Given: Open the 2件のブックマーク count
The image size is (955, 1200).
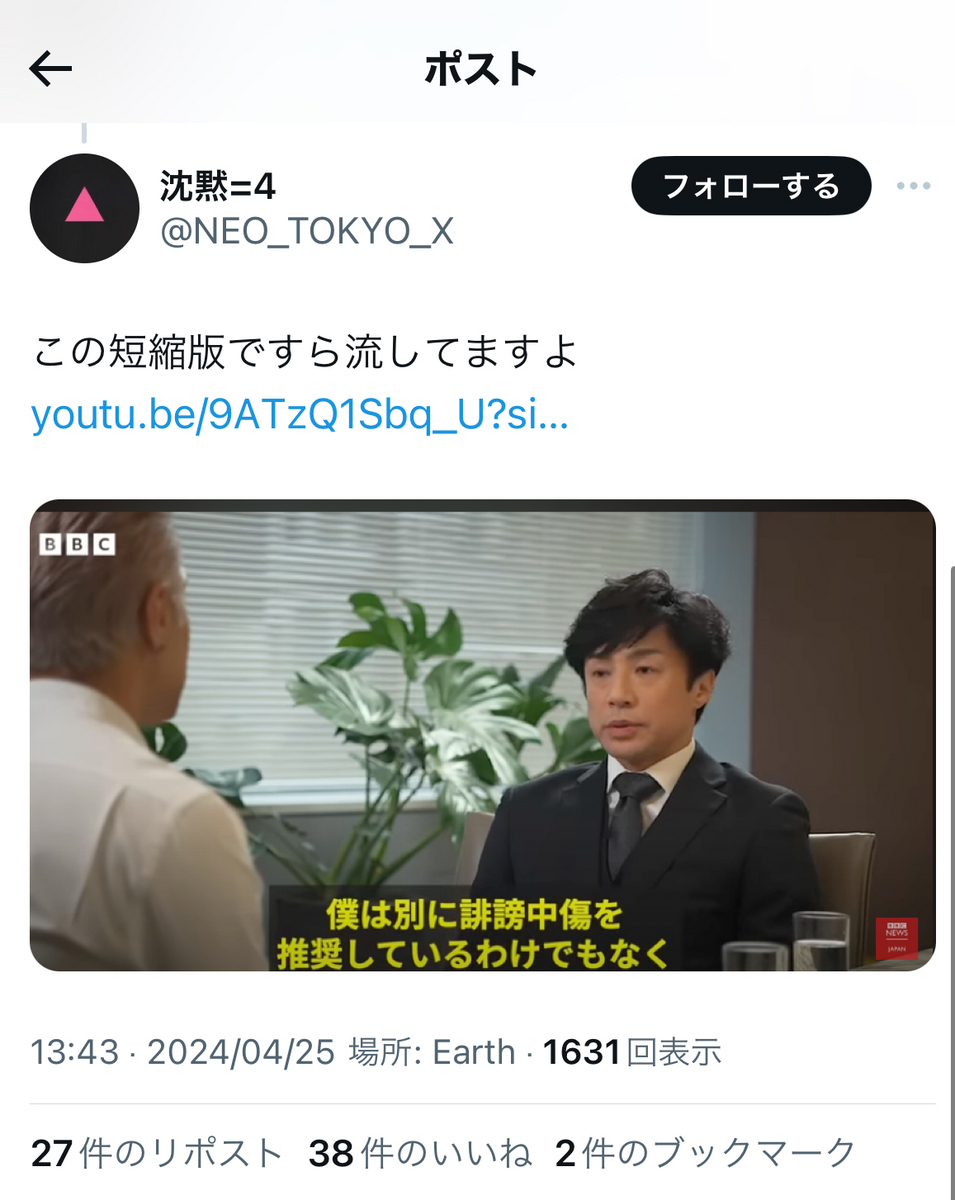Looking at the screenshot, I should [706, 1153].
